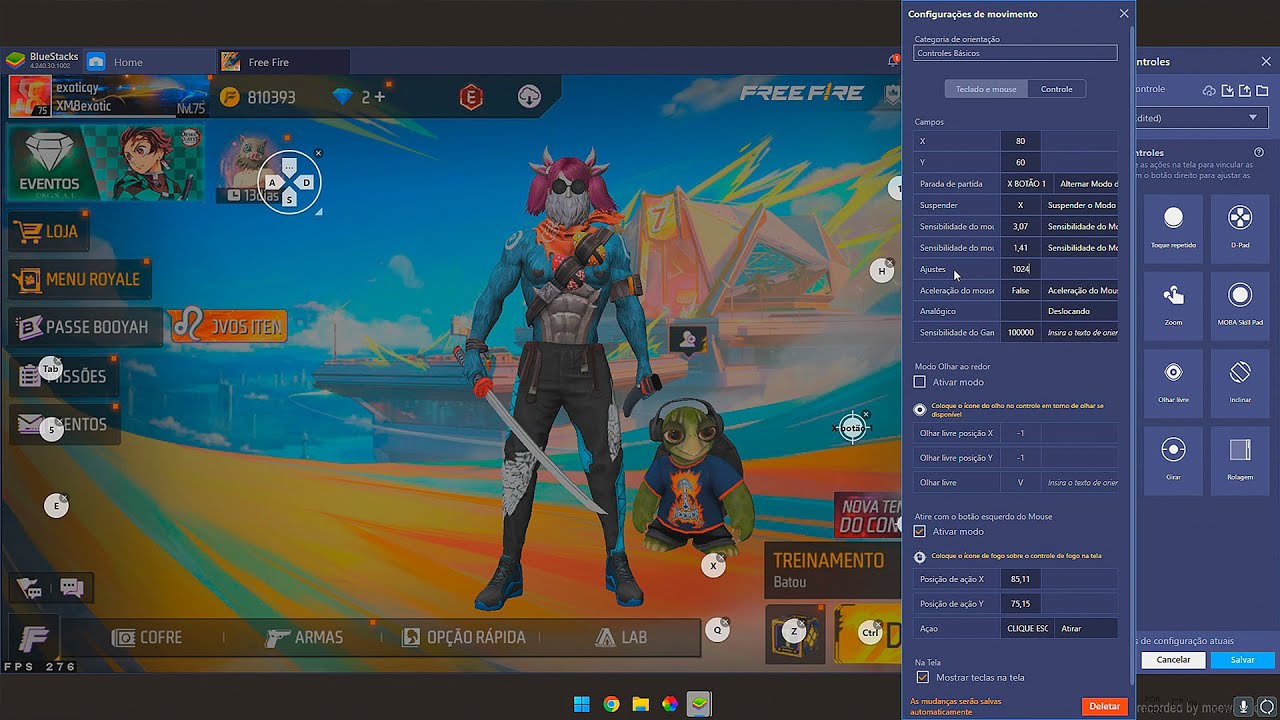This screenshot has height=720, width=1280.
Task: Click the H key overlay
Action: [882, 271]
